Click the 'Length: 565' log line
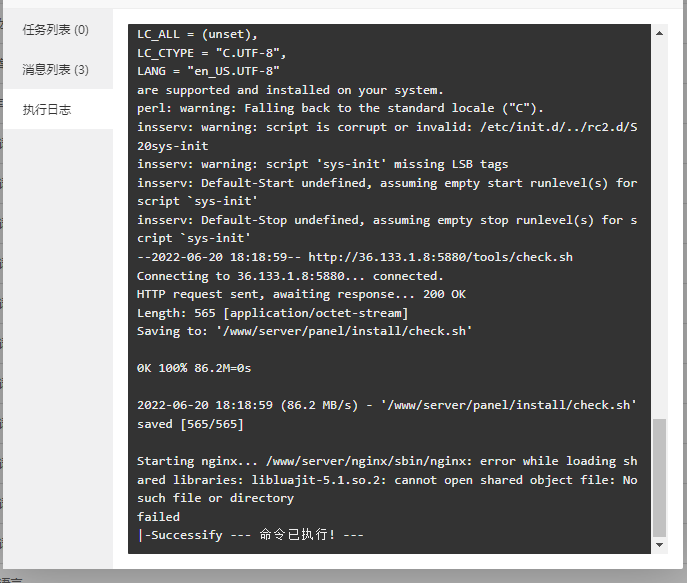The width and height of the screenshot is (687, 583). point(273,313)
